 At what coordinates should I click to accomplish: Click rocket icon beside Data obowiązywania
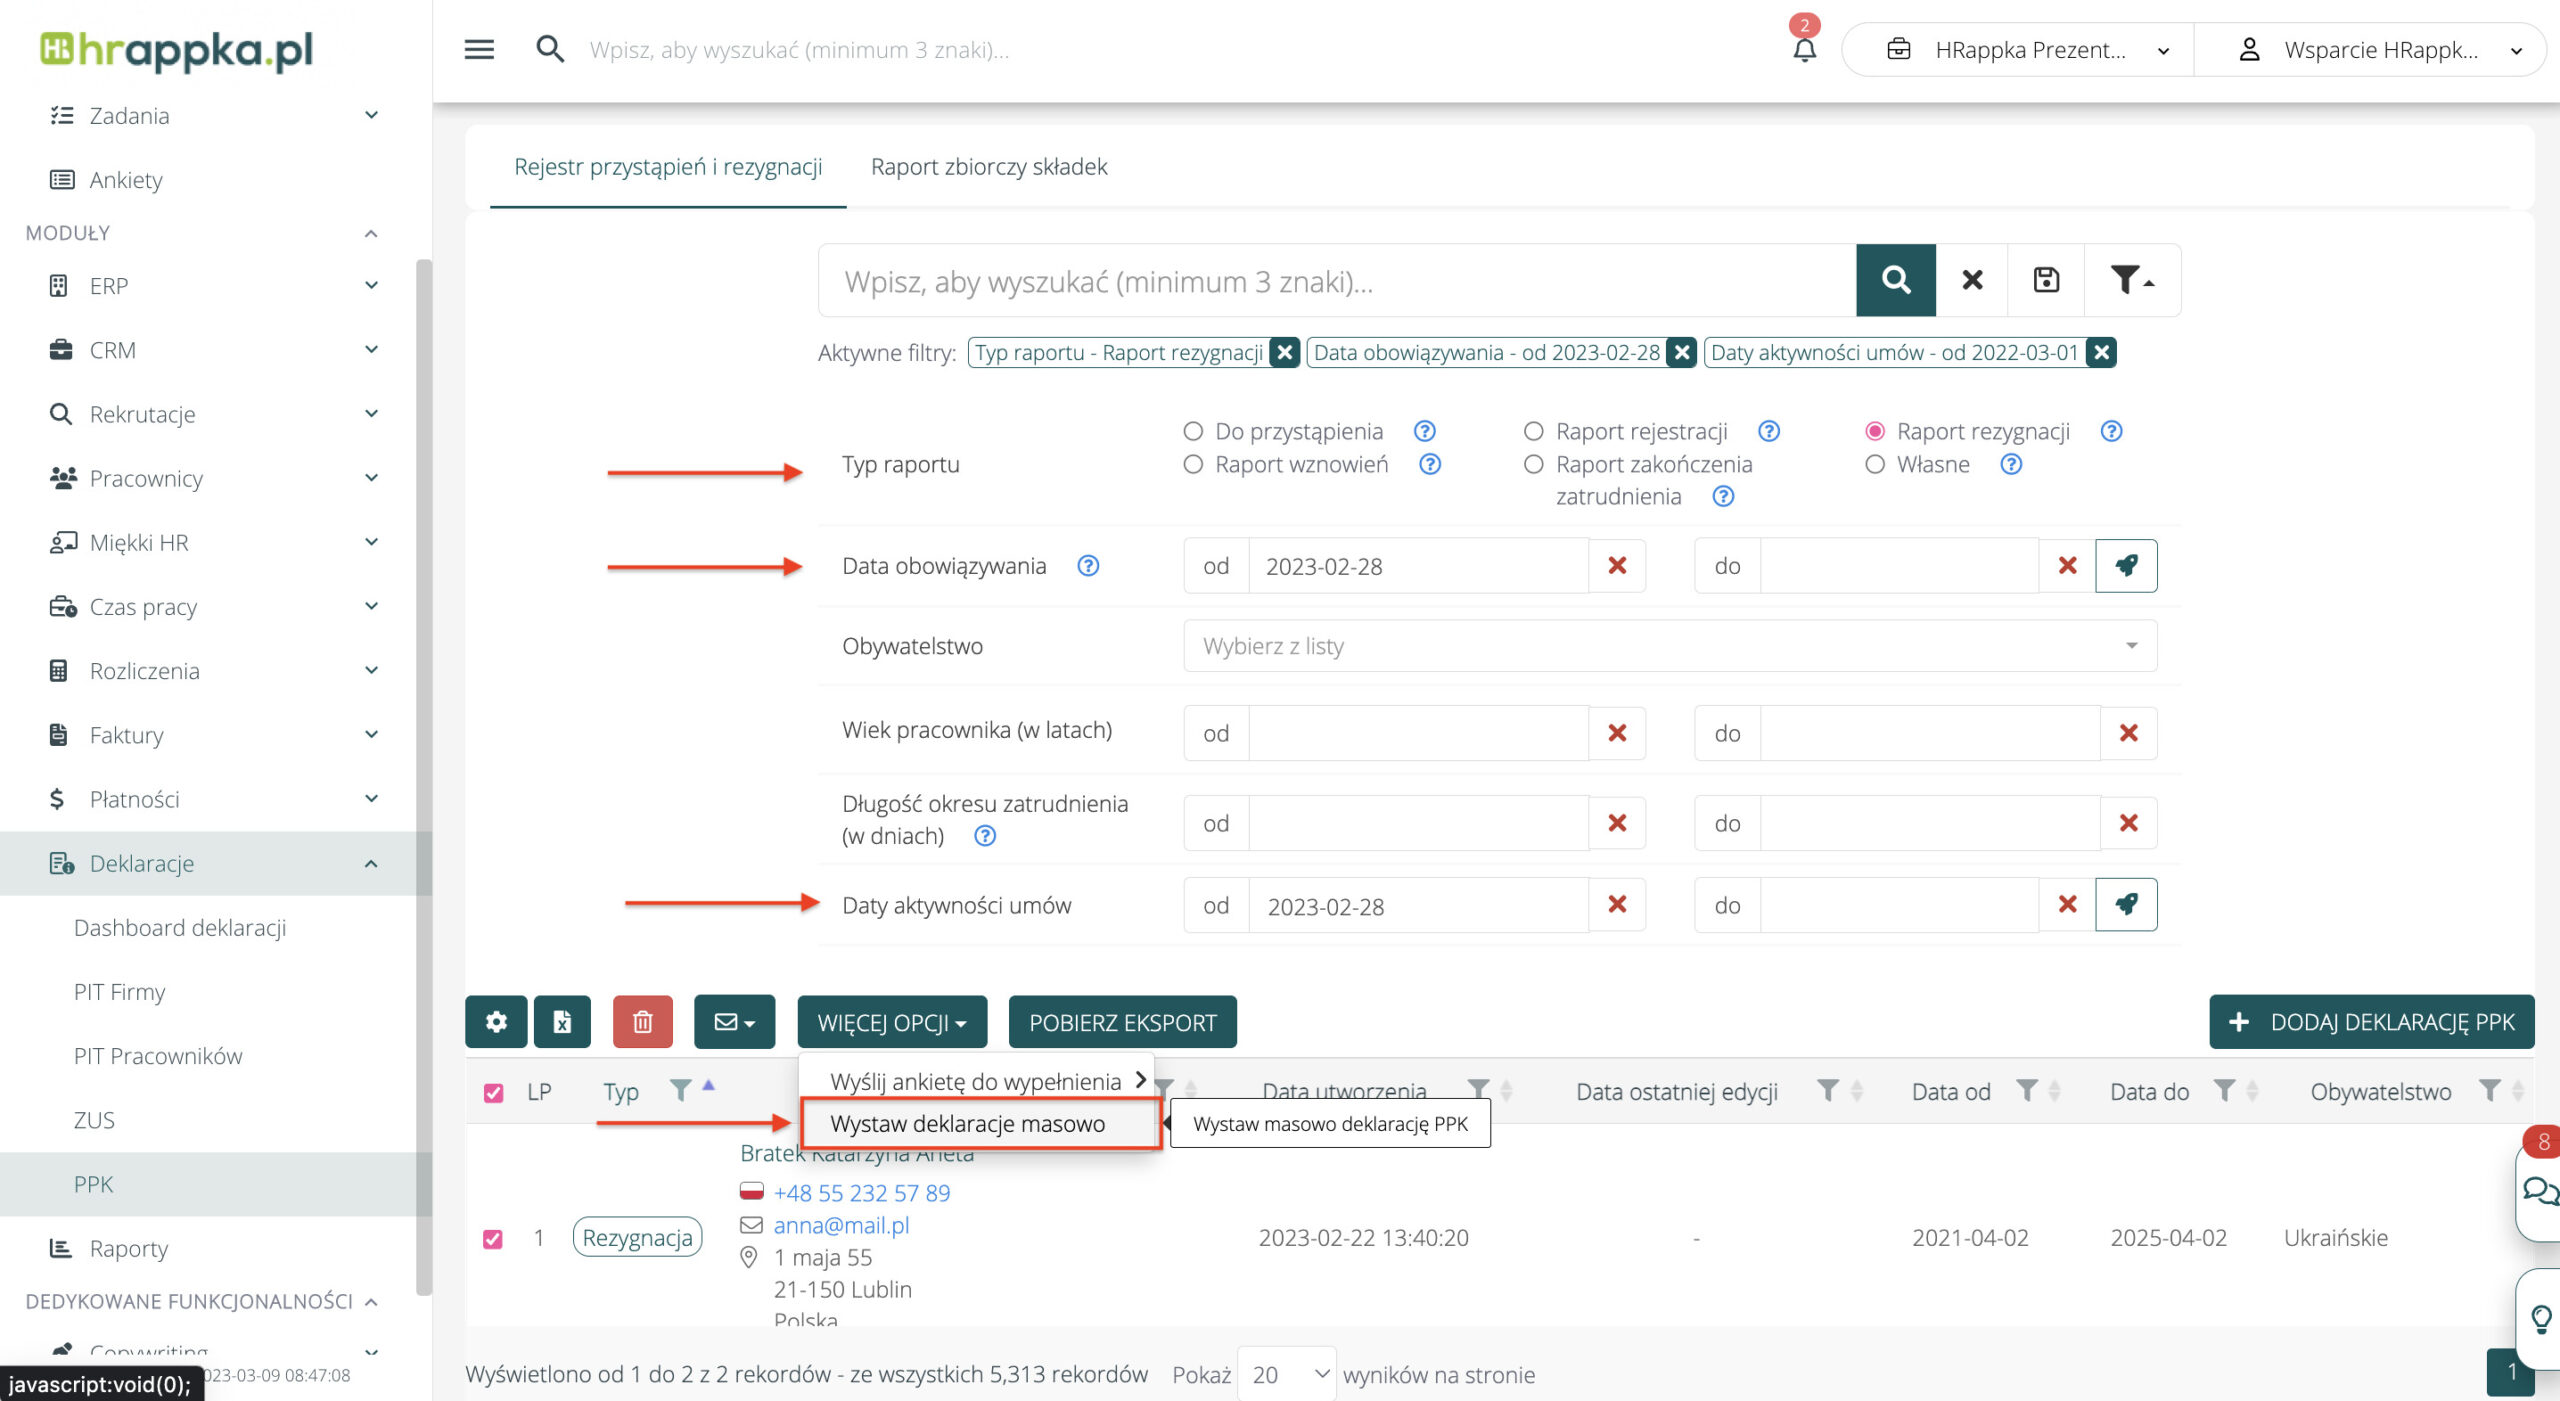pos(2126,566)
